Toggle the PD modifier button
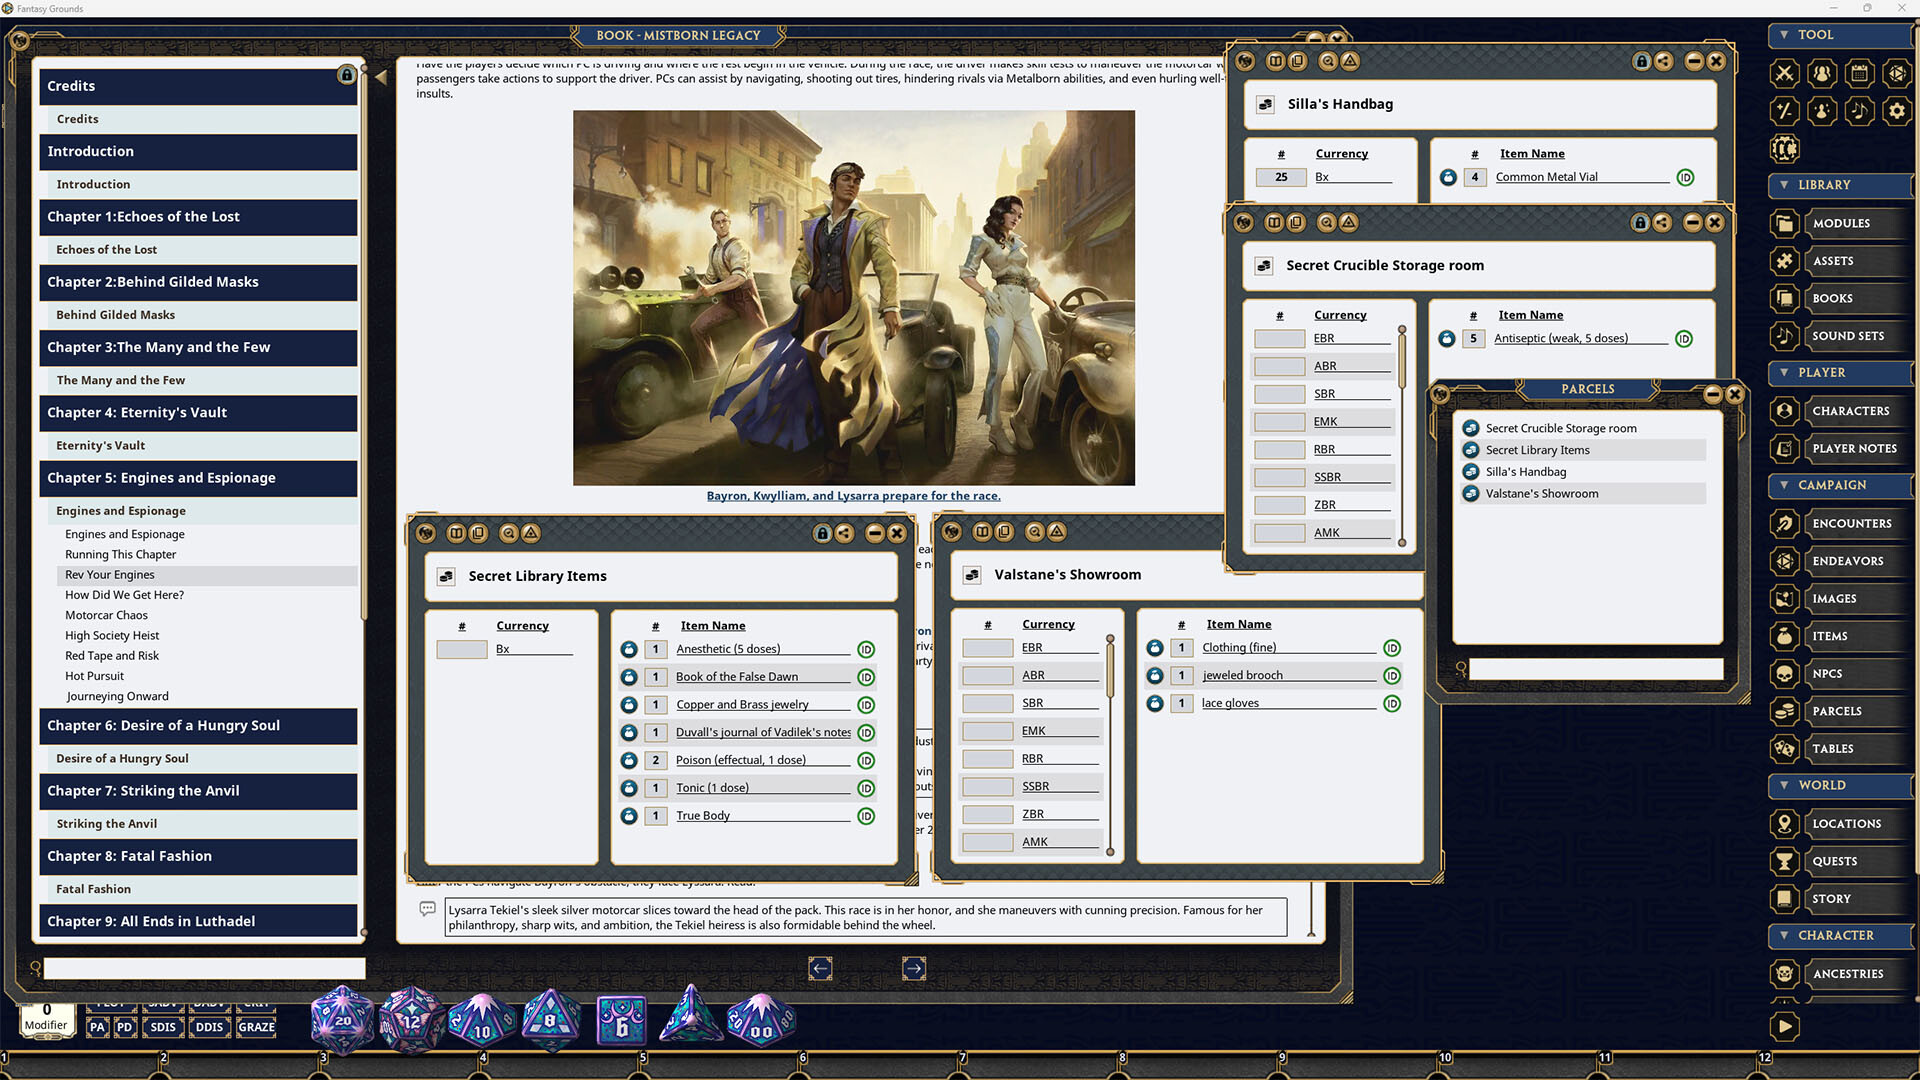This screenshot has width=1920, height=1080. coord(124,1027)
